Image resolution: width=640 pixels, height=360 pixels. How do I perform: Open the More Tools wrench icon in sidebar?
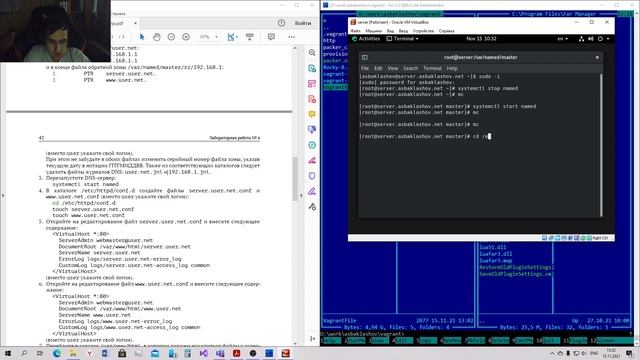coord(312,207)
